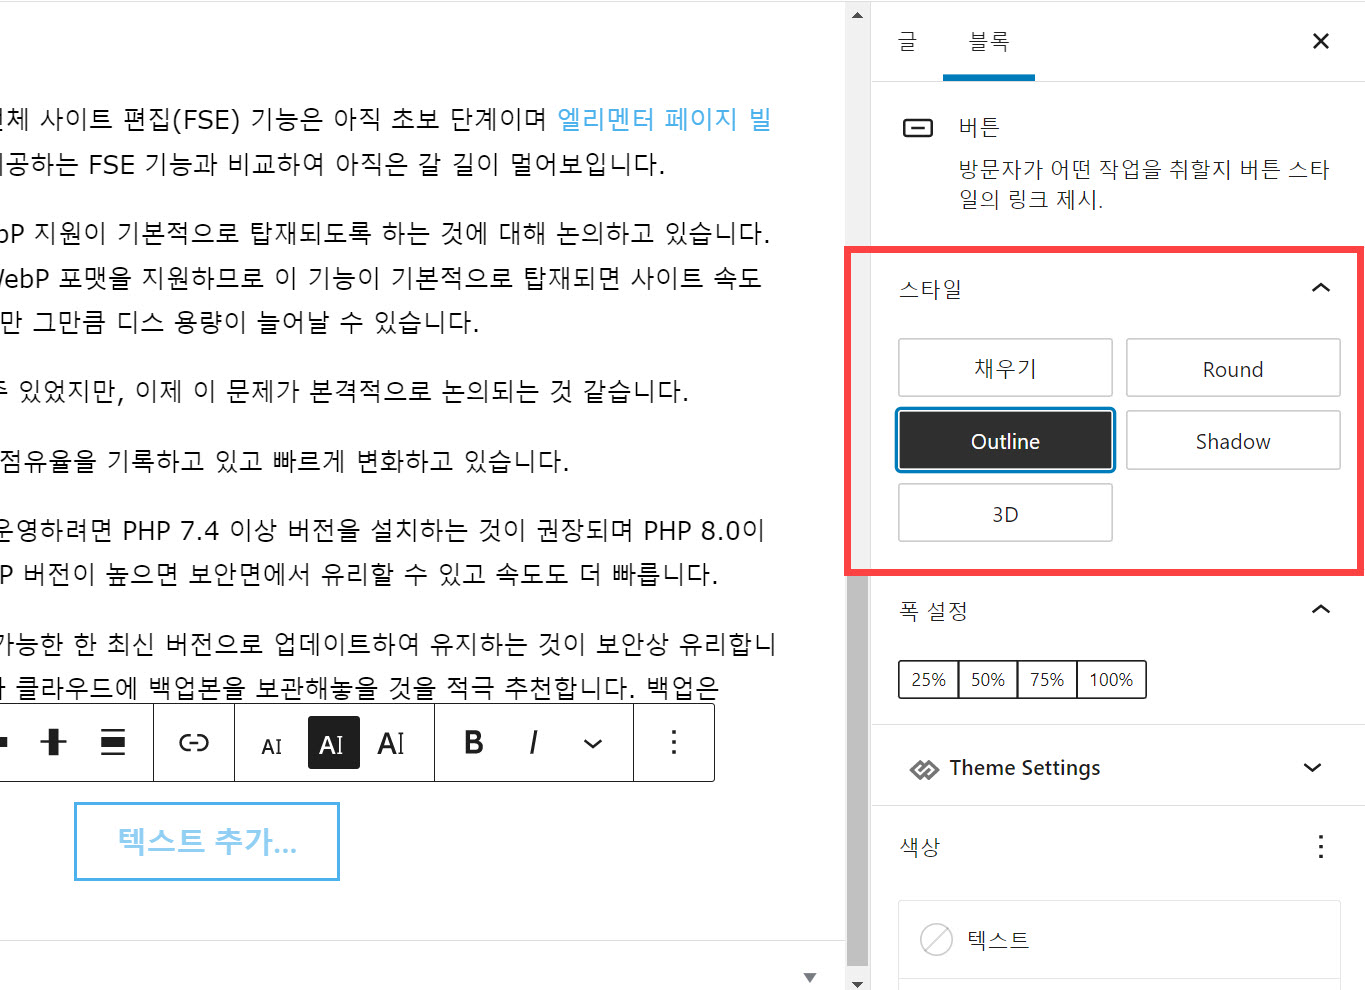The height and width of the screenshot is (990, 1365).
Task: Click the 텍스트 추가... button in editor
Action: tap(206, 841)
